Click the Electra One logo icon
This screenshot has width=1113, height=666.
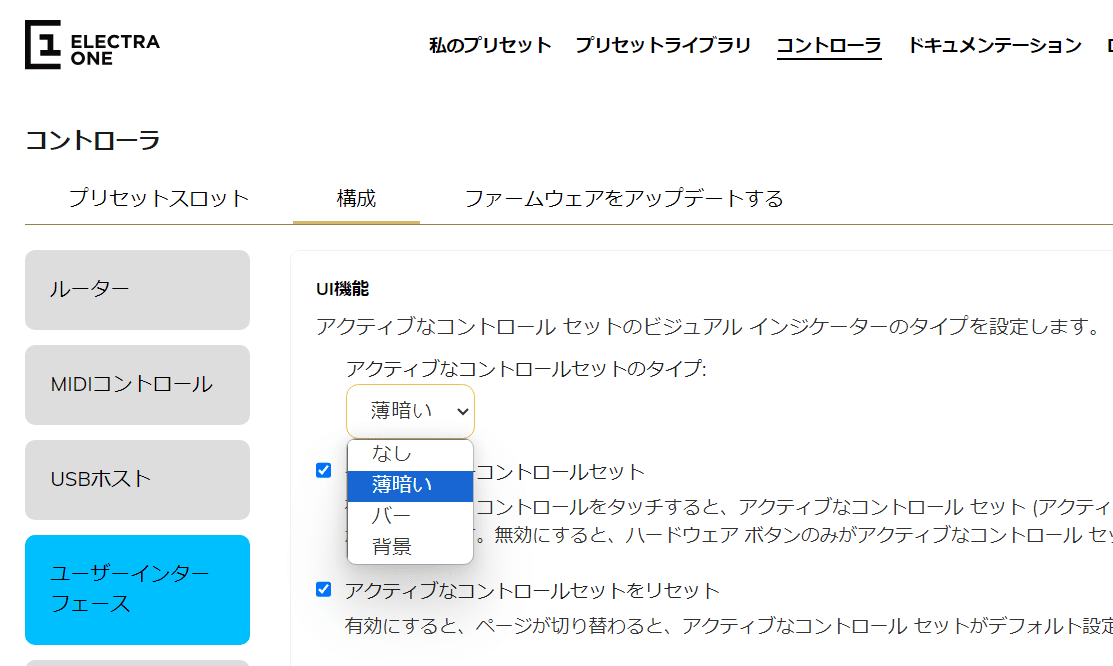(42, 45)
